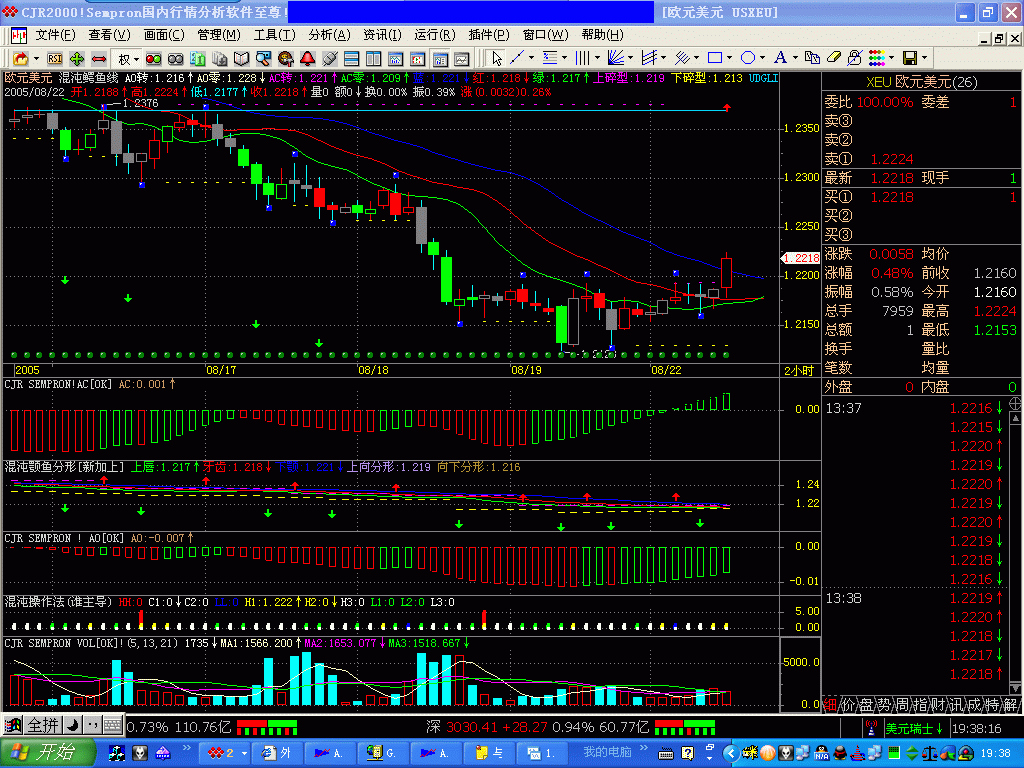
Task: Toggle the arrow pointer selection mode
Action: point(497,58)
